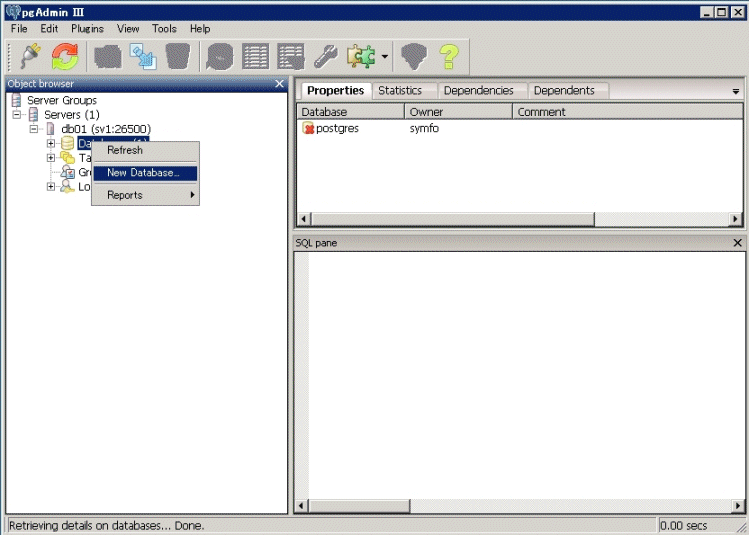This screenshot has width=749, height=535.
Task: Click the Plugins puzzle piece icon
Action: coord(360,57)
